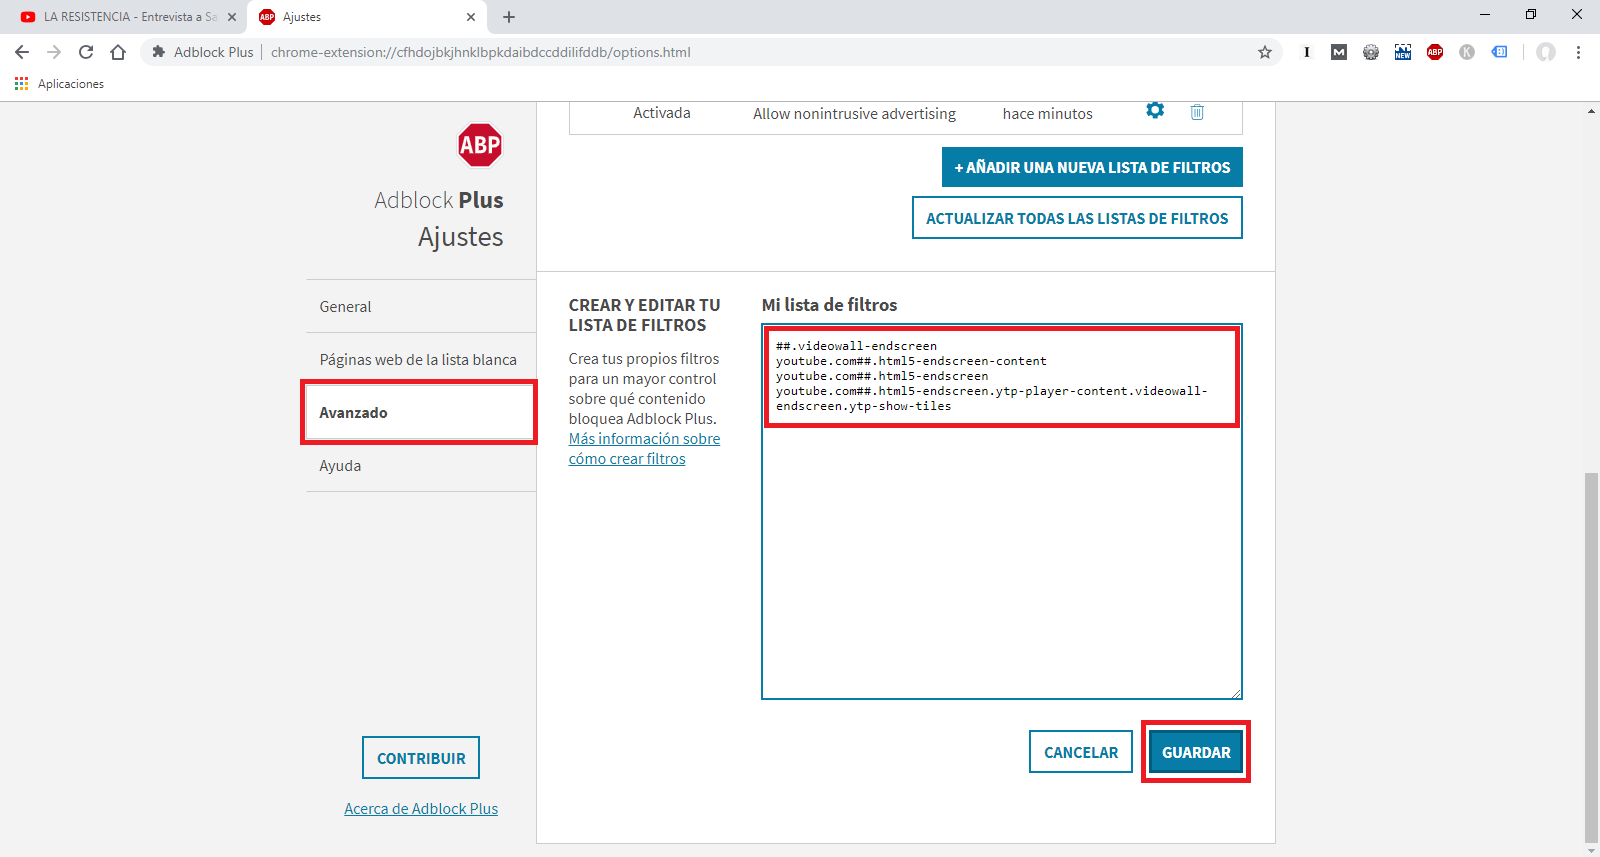This screenshot has height=857, width=1600.
Task: Cancel filter editing with Cancelar
Action: click(1081, 752)
